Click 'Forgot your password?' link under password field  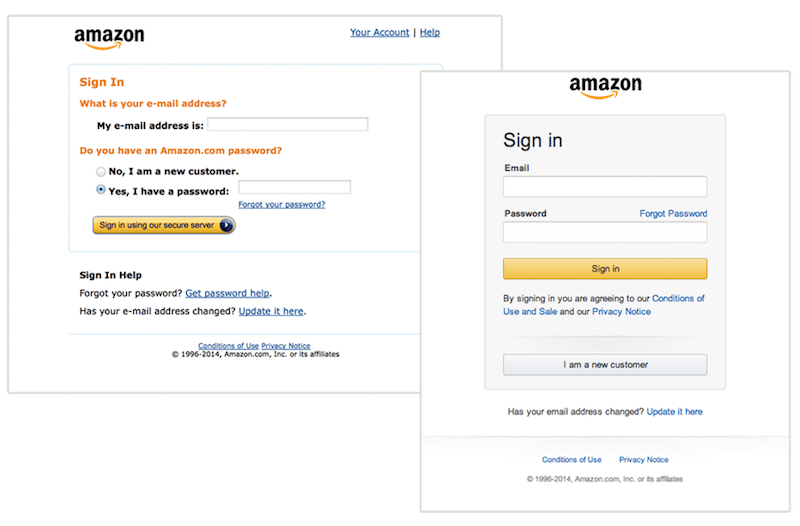click(x=282, y=205)
